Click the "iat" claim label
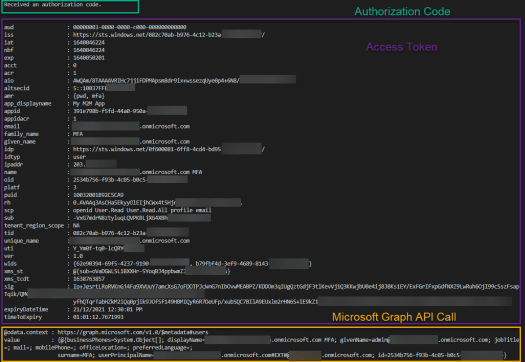The image size is (525, 362). point(9,43)
